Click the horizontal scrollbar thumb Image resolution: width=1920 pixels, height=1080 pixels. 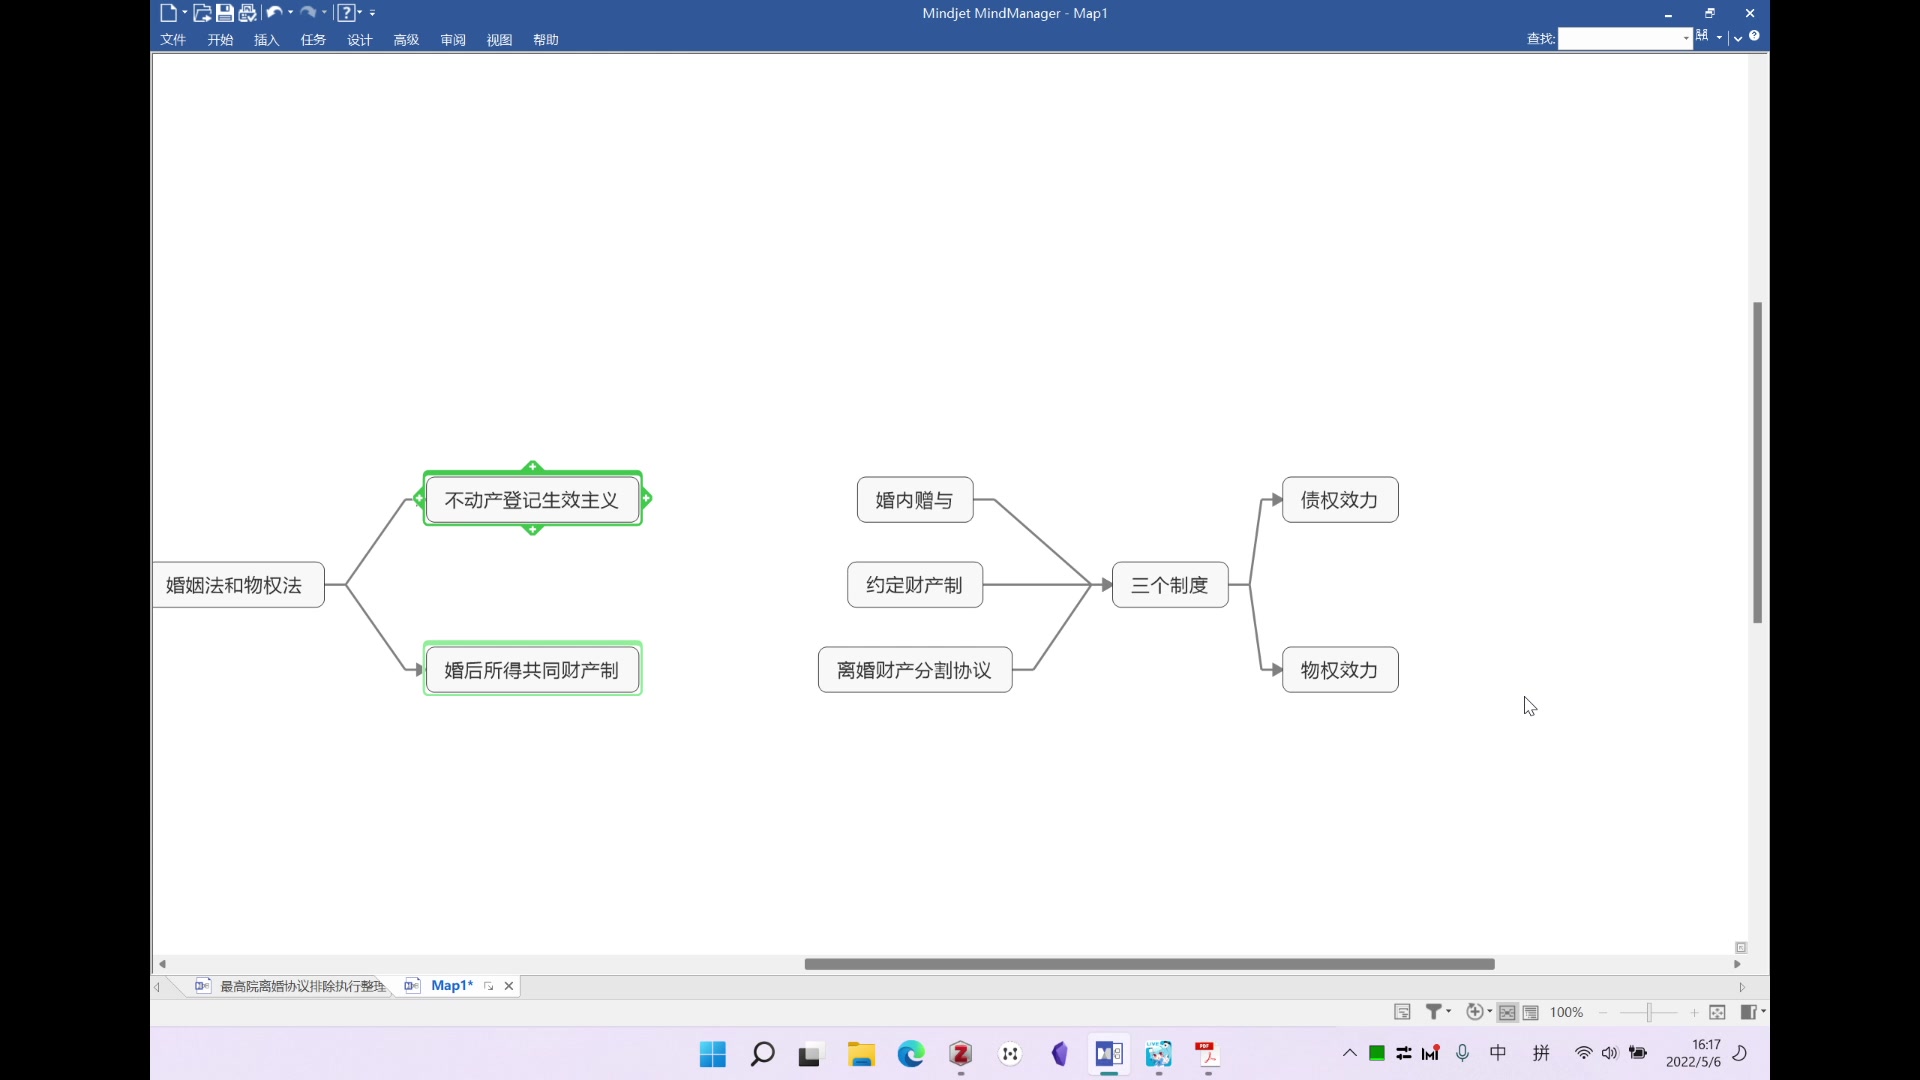pyautogui.click(x=1149, y=964)
